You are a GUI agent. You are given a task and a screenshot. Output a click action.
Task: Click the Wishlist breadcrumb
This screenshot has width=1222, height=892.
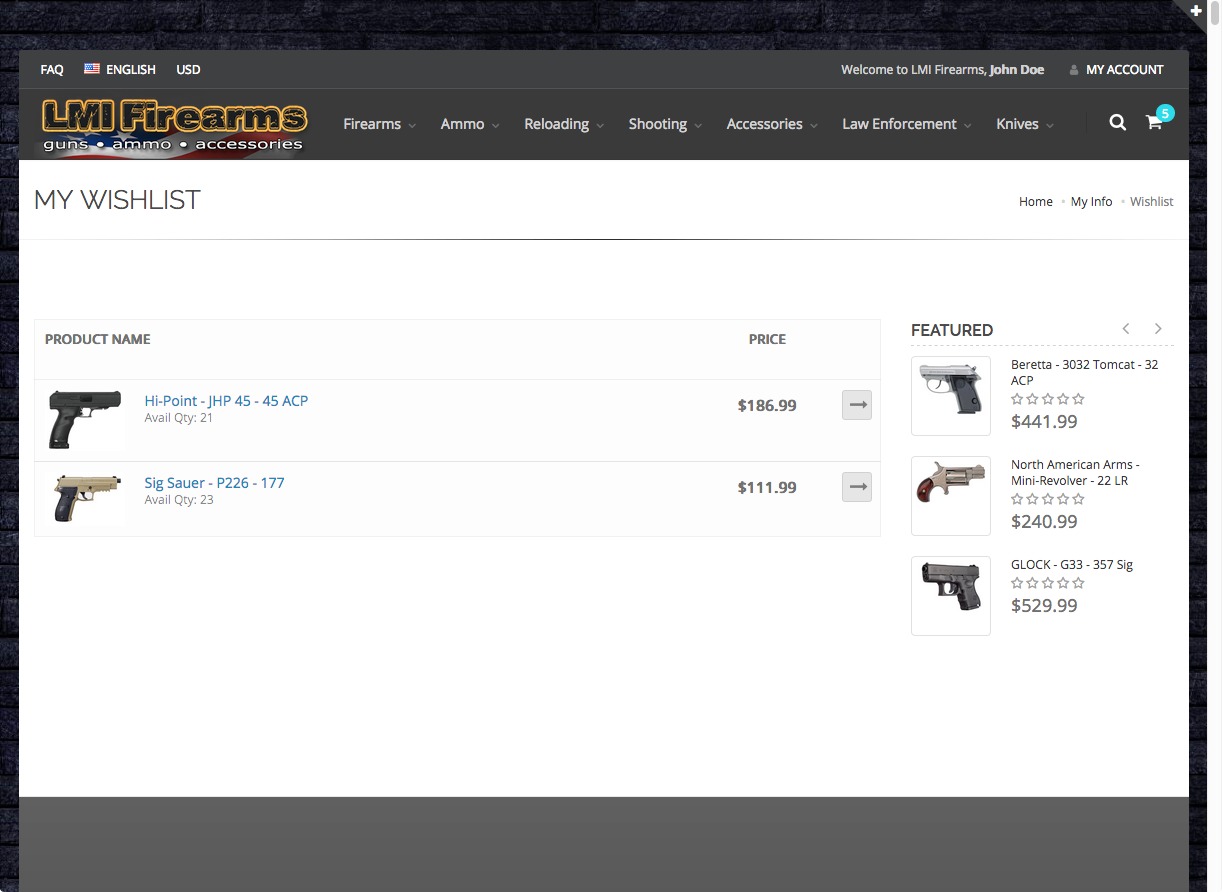pos(1152,201)
